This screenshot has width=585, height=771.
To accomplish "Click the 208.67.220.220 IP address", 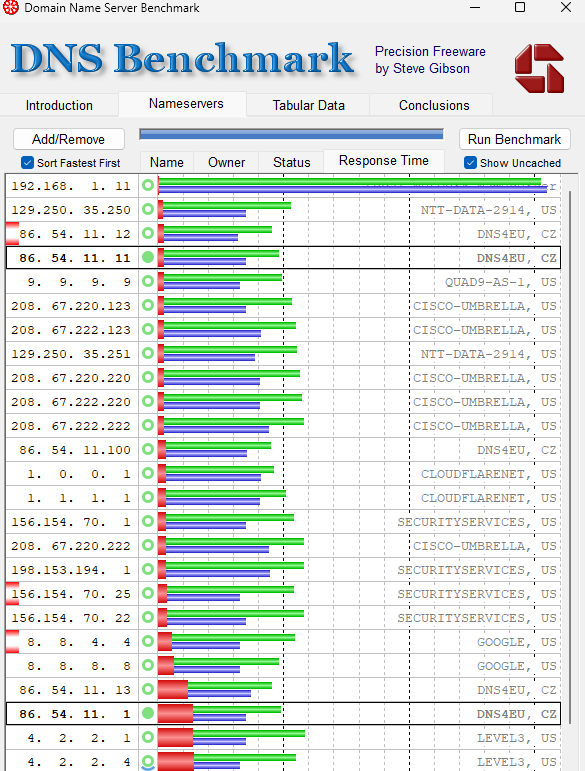I will pos(71,378).
